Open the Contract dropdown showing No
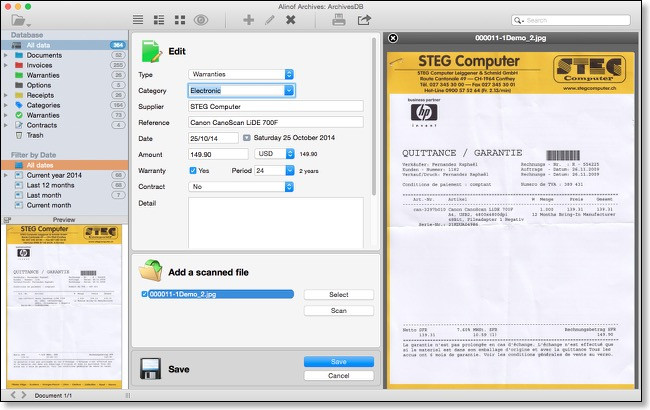650x410 pixels. click(x=241, y=187)
